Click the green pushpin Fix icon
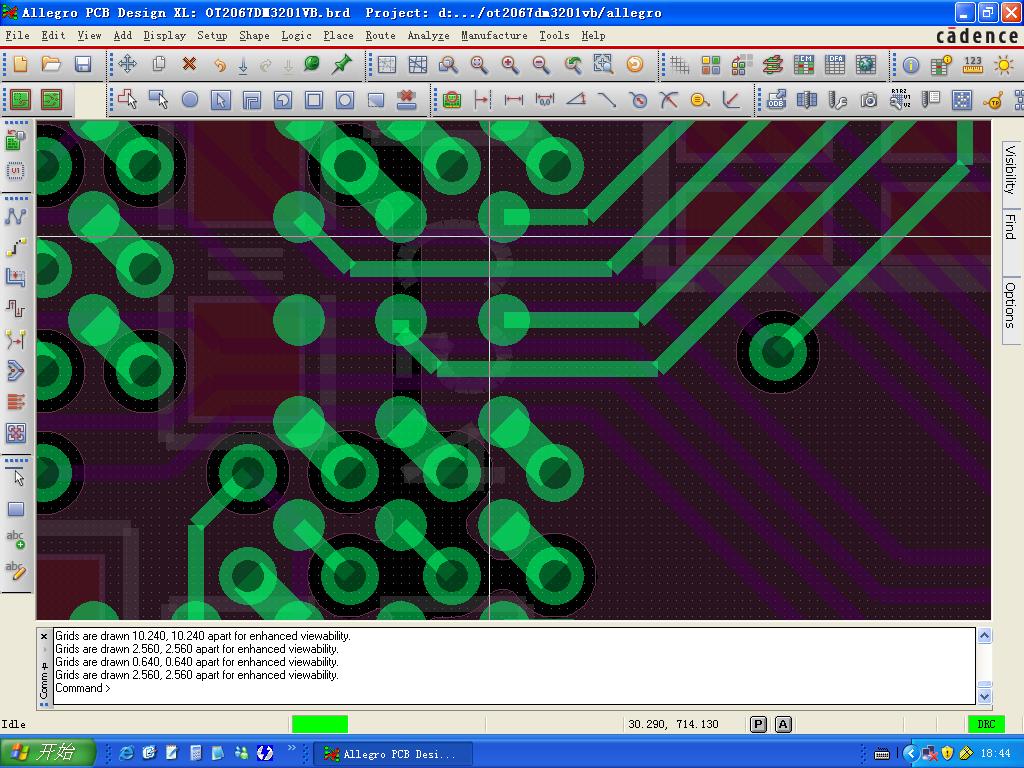The height and width of the screenshot is (768, 1024). [x=342, y=64]
